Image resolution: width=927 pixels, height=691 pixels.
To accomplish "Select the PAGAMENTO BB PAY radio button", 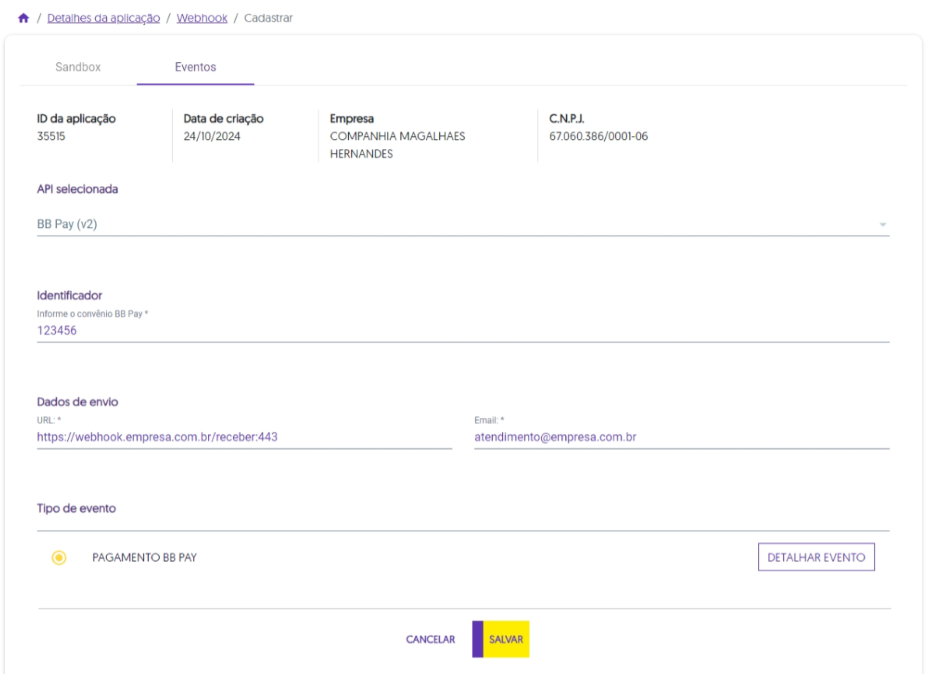I will click(59, 557).
